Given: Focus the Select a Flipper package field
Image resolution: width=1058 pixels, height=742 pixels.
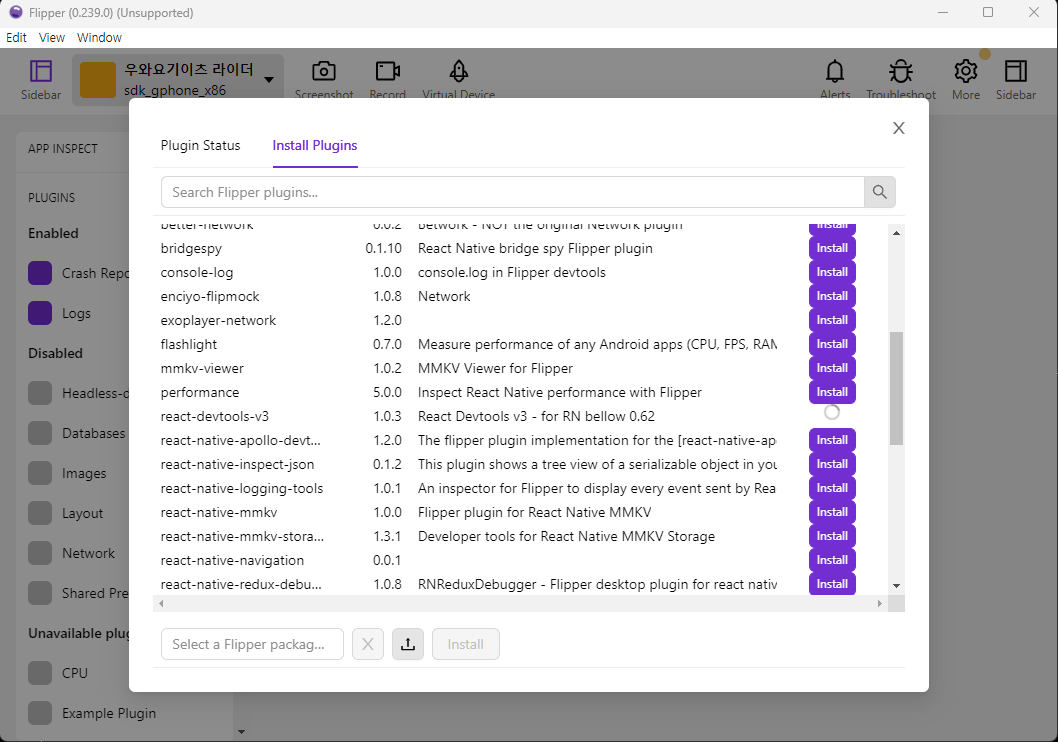Looking at the screenshot, I should tap(252, 644).
